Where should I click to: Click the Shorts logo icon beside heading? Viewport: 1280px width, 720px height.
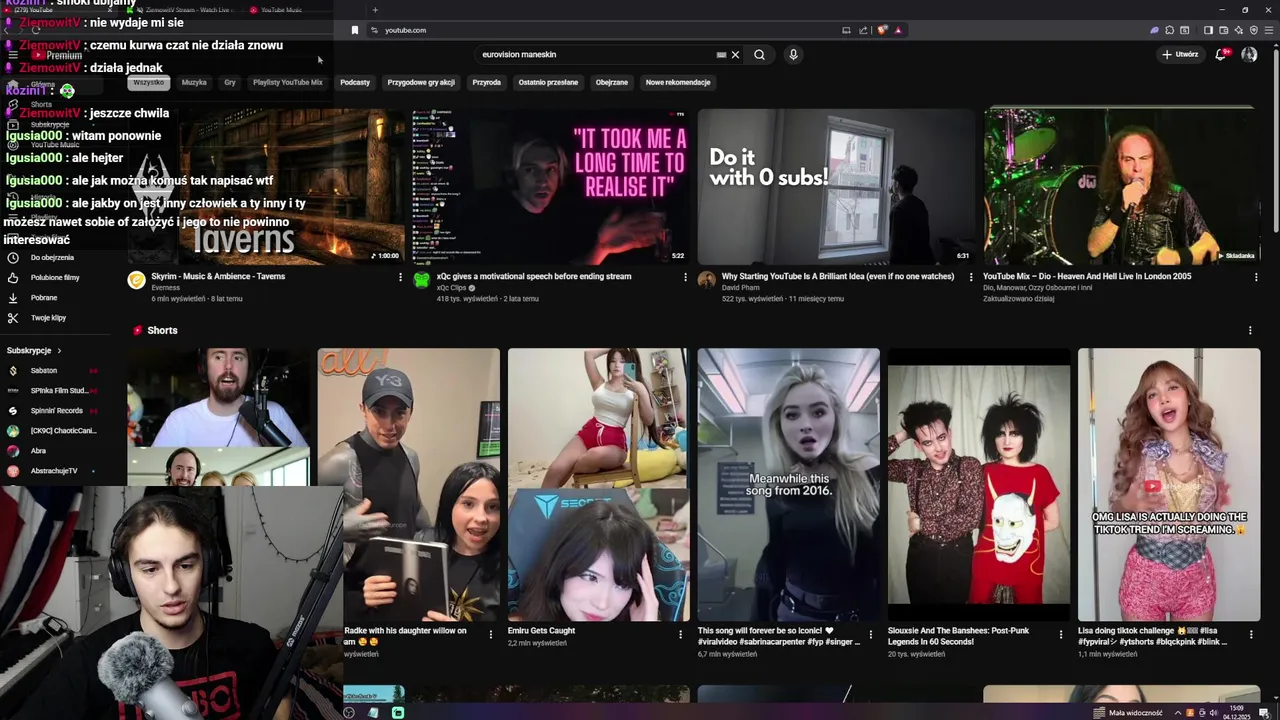point(137,330)
